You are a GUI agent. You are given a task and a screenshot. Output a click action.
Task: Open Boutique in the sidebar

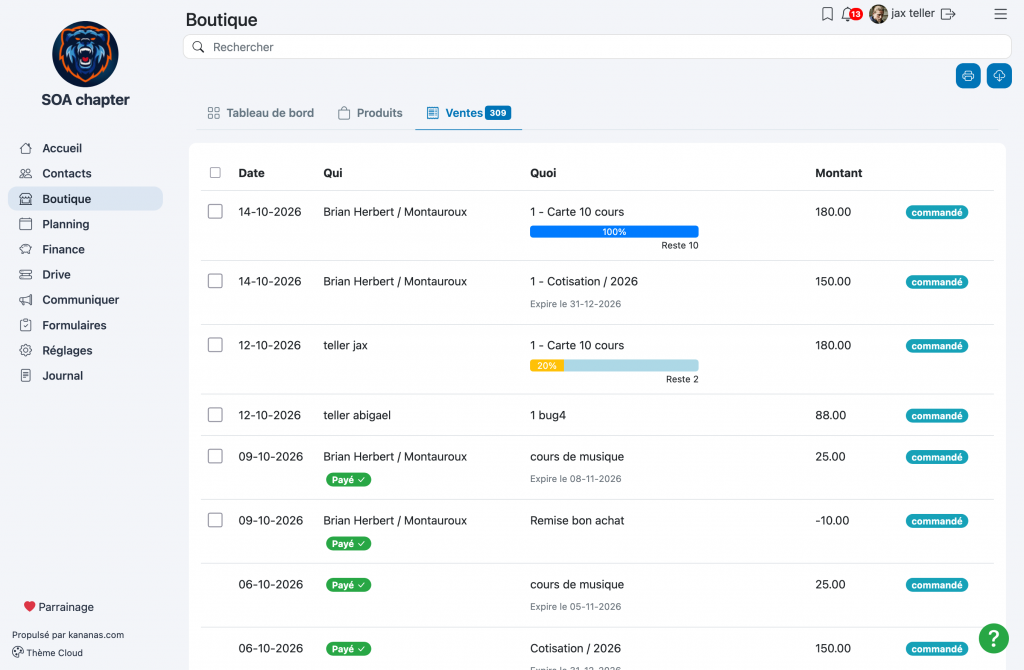(x=86, y=199)
